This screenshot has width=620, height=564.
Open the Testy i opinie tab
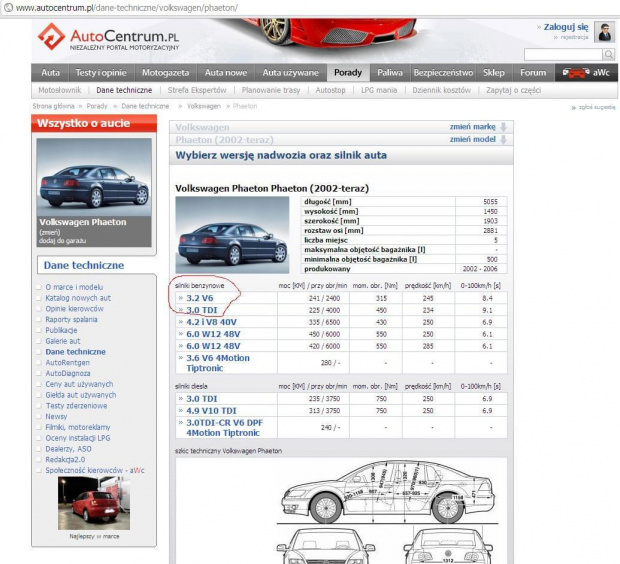pyautogui.click(x=101, y=73)
